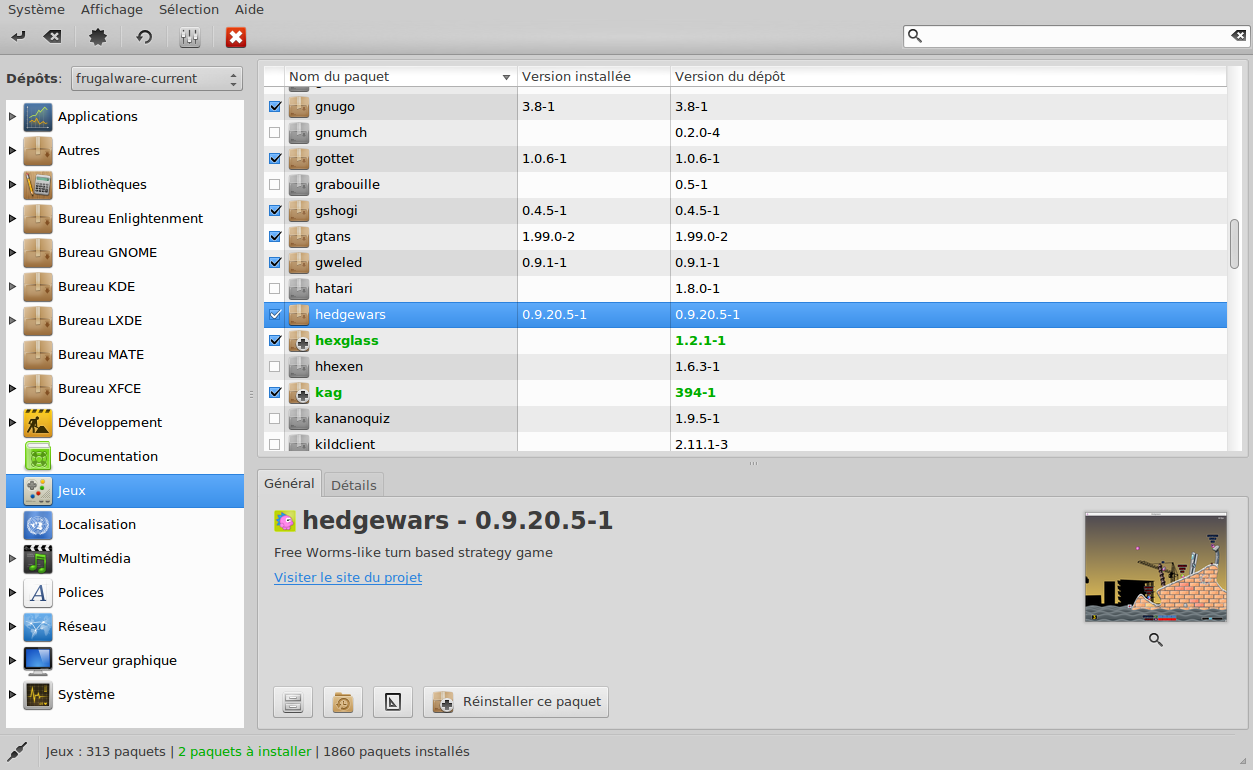The width and height of the screenshot is (1253, 770).
Task: Switch to the Général tab
Action: click(x=289, y=483)
